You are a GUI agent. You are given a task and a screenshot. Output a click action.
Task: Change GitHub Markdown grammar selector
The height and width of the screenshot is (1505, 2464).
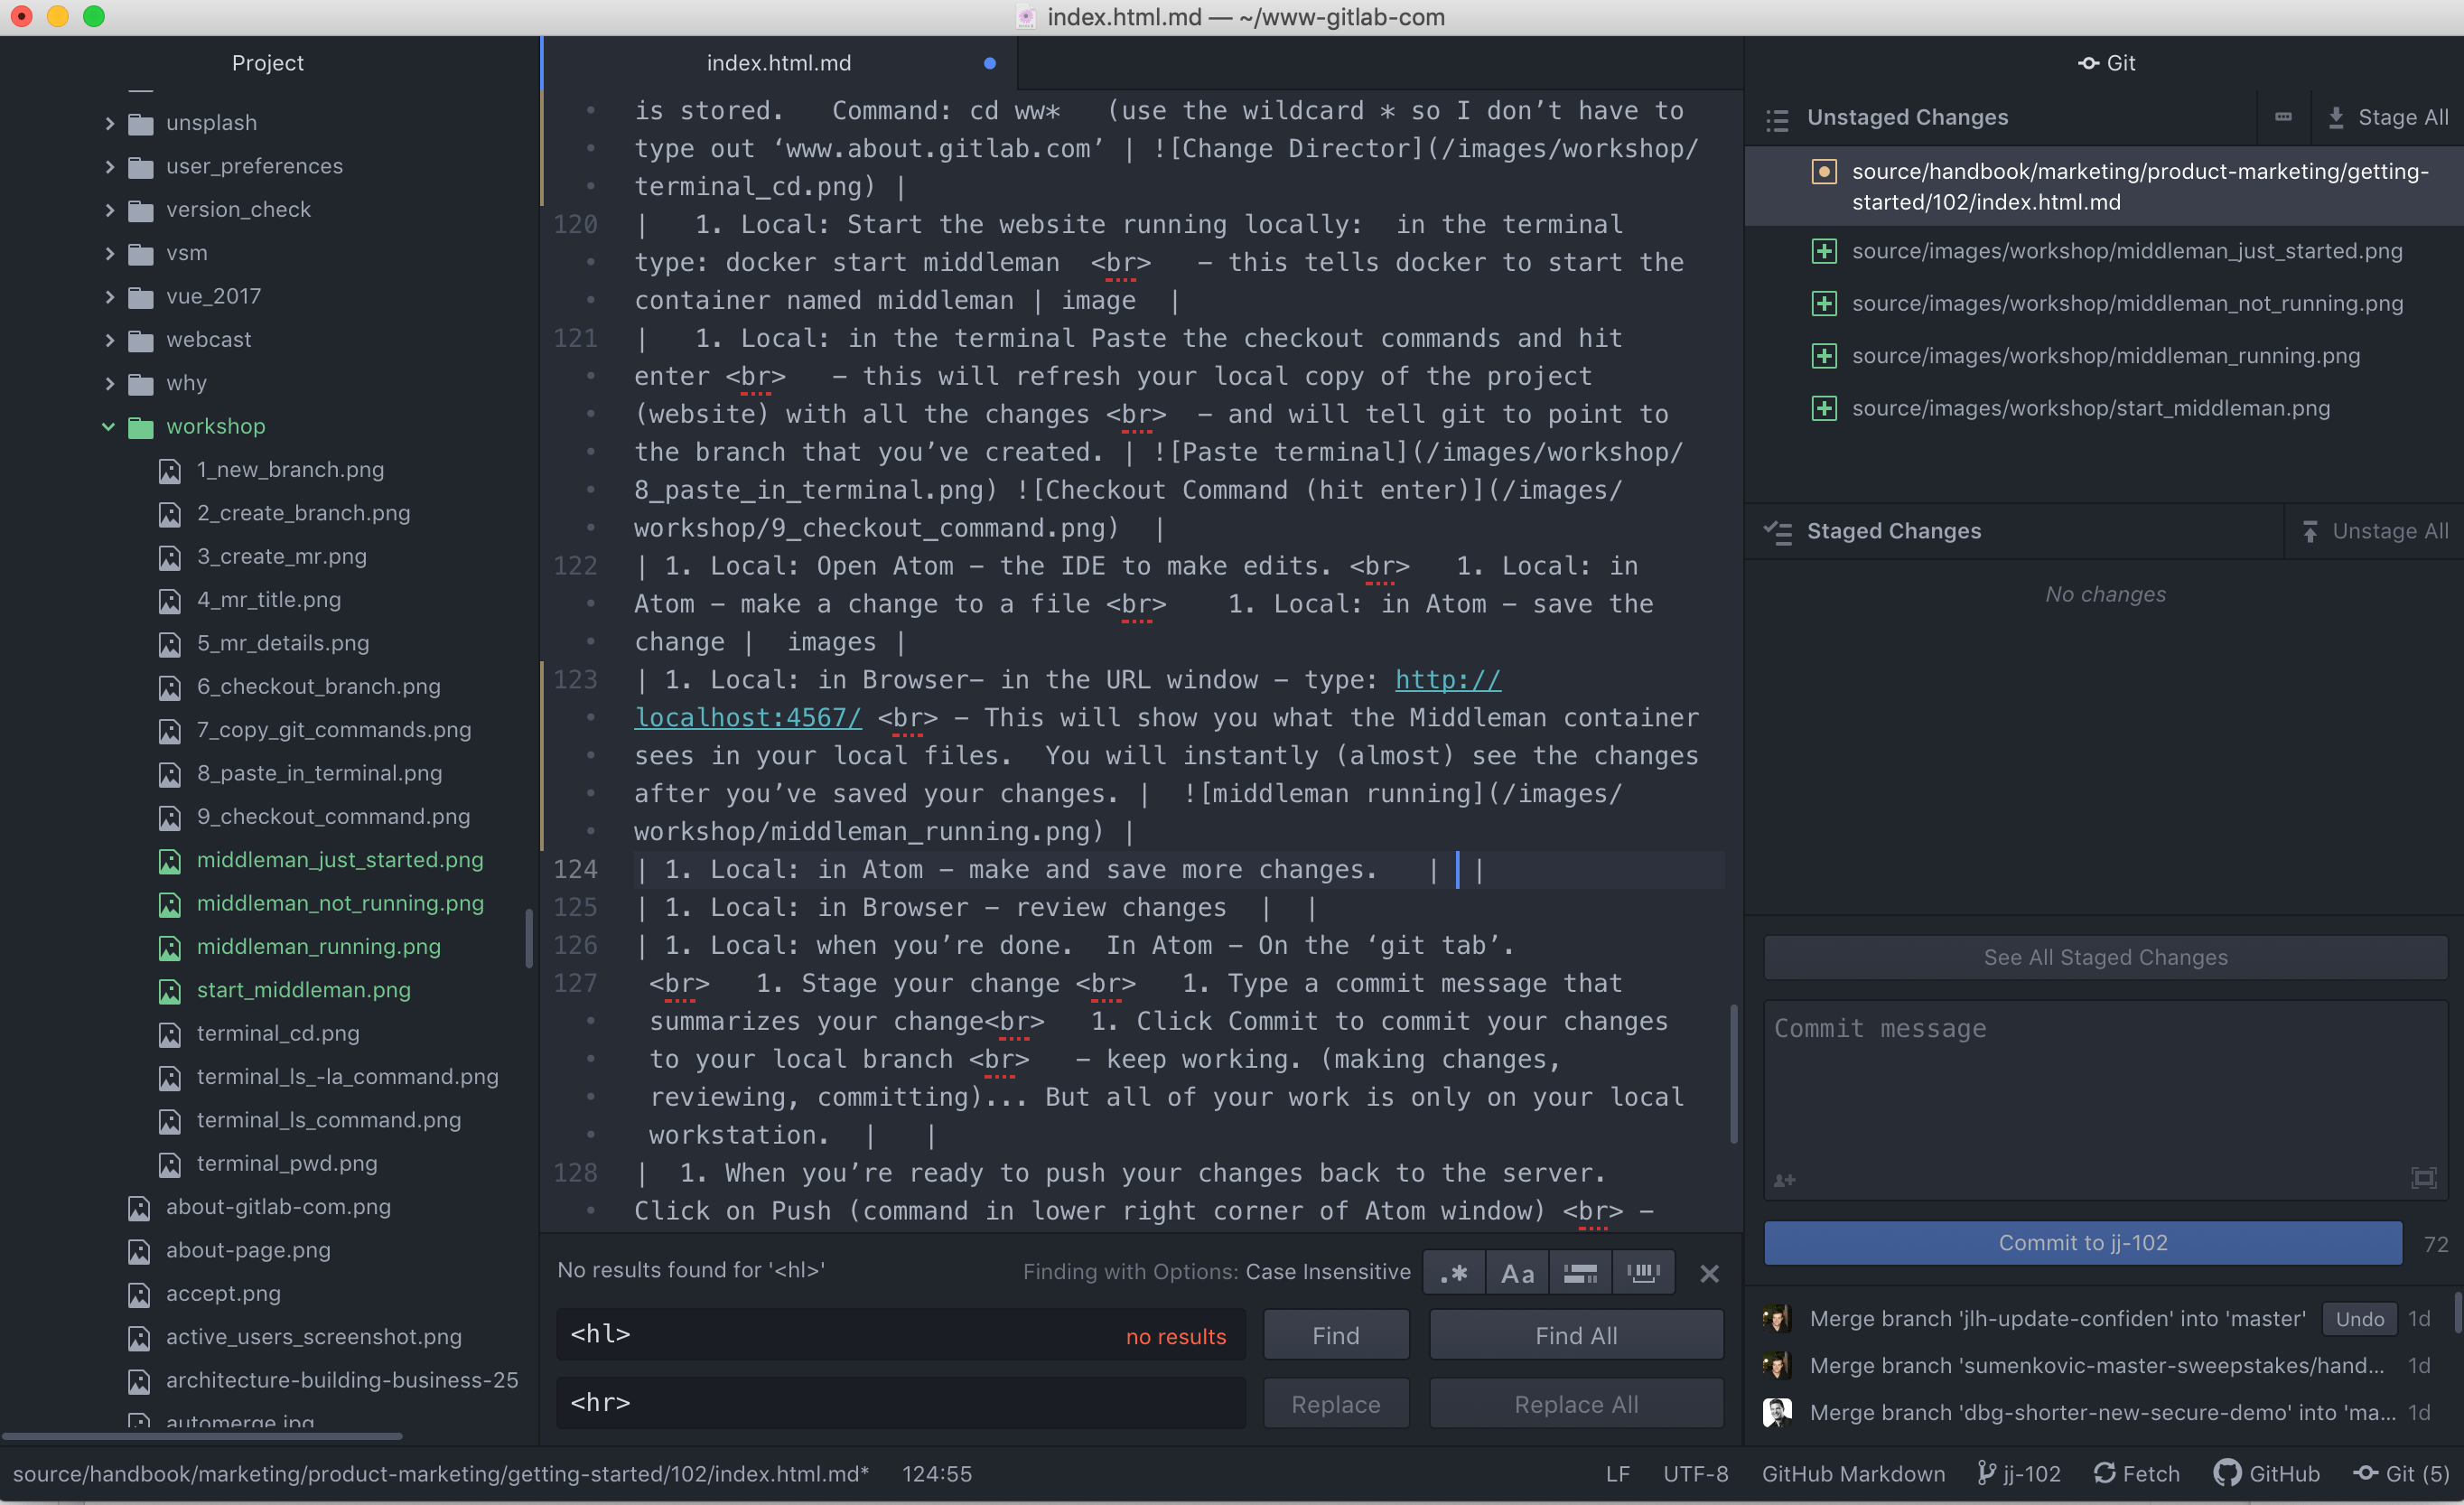[x=1854, y=1474]
